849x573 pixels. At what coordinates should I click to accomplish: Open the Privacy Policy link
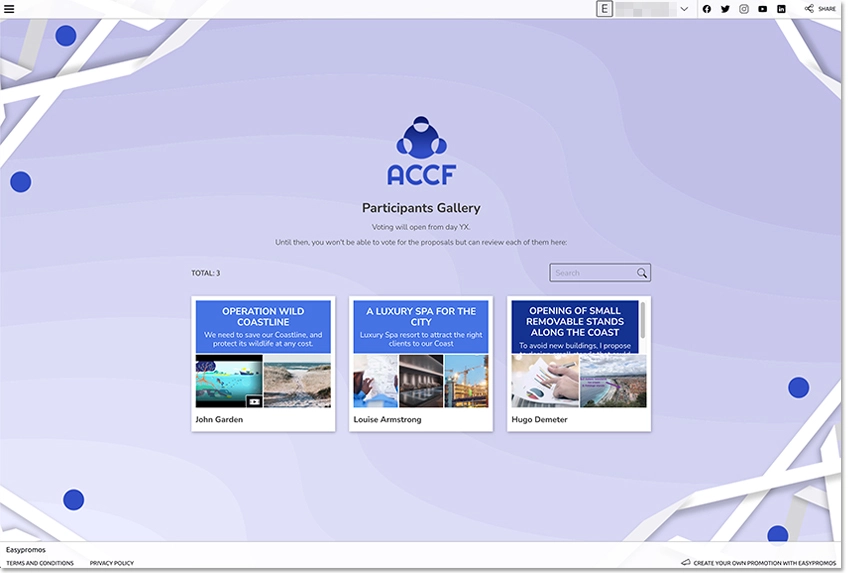coord(112,563)
